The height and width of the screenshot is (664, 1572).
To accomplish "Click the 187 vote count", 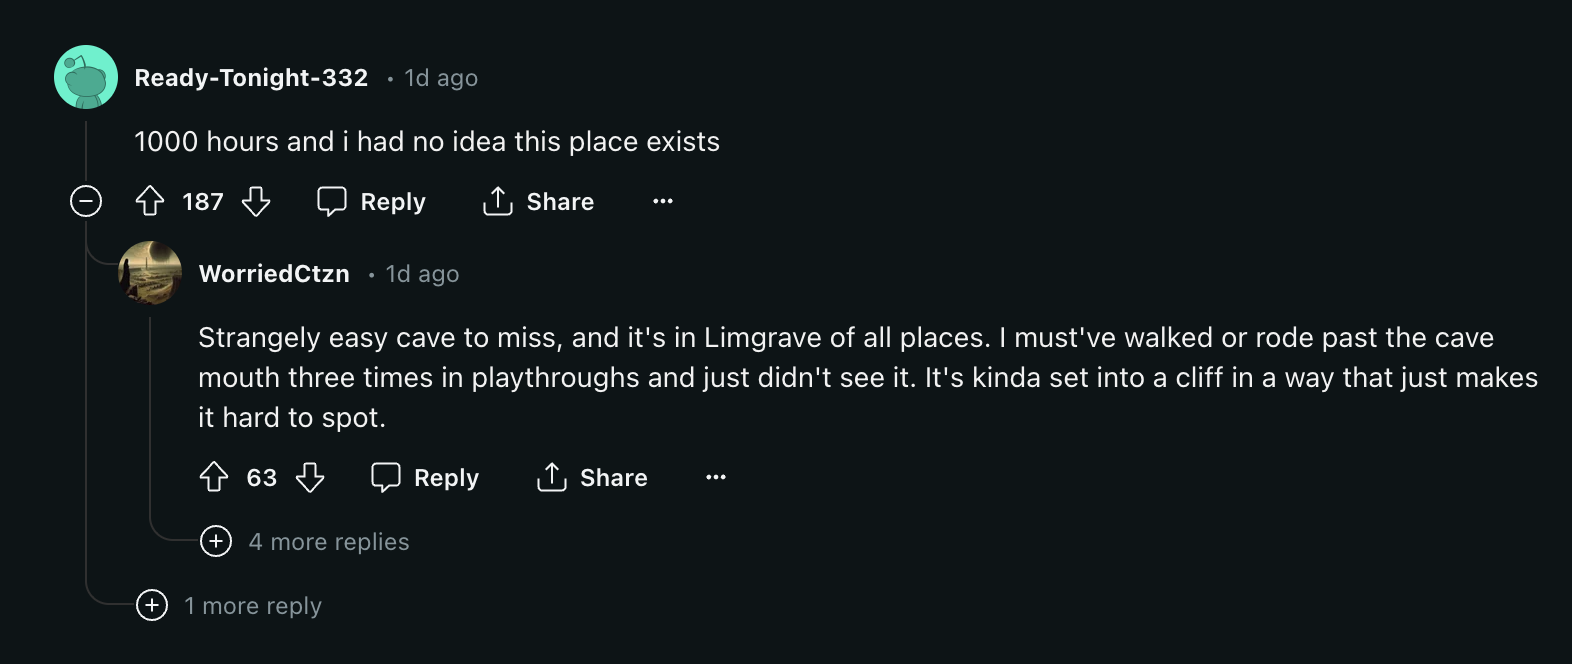I will click(x=201, y=201).
